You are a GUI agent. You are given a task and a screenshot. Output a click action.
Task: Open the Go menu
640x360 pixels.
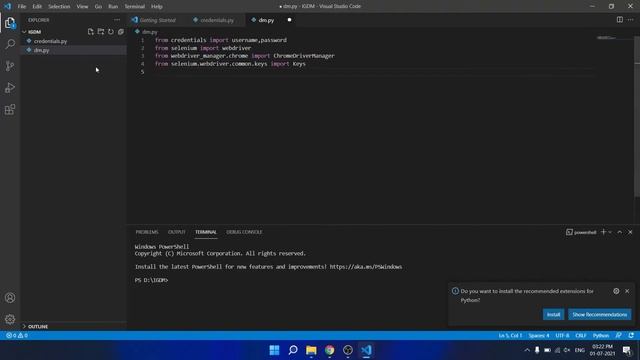coord(98,6)
